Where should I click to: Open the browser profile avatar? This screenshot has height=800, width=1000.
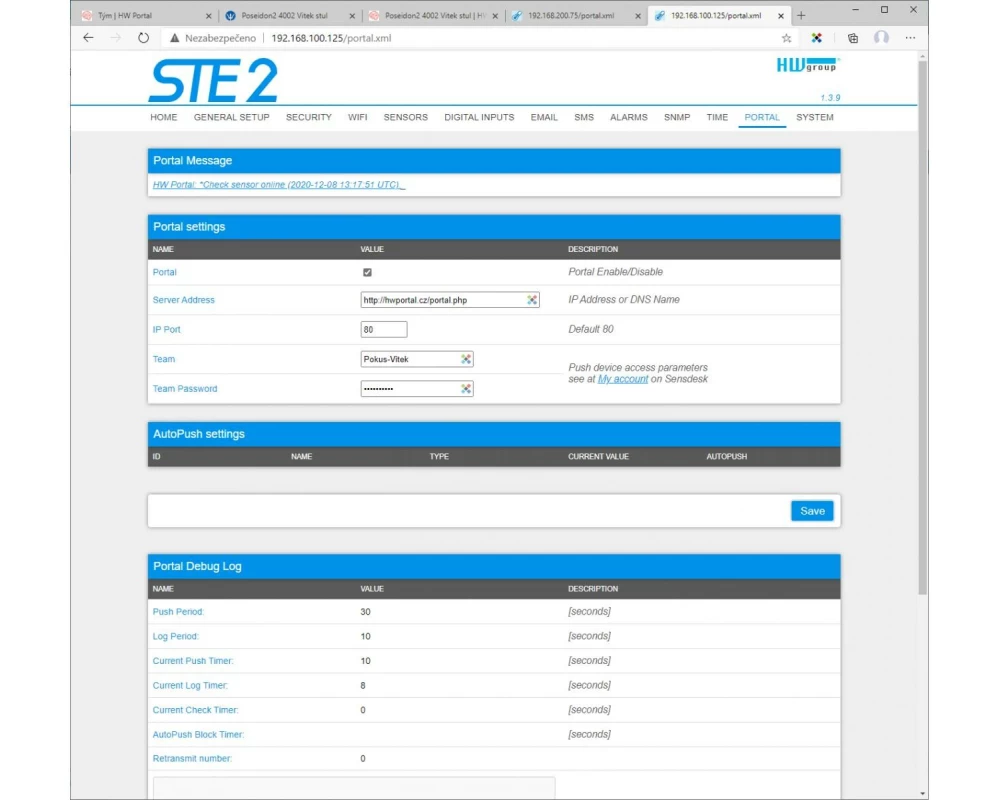[x=881, y=38]
